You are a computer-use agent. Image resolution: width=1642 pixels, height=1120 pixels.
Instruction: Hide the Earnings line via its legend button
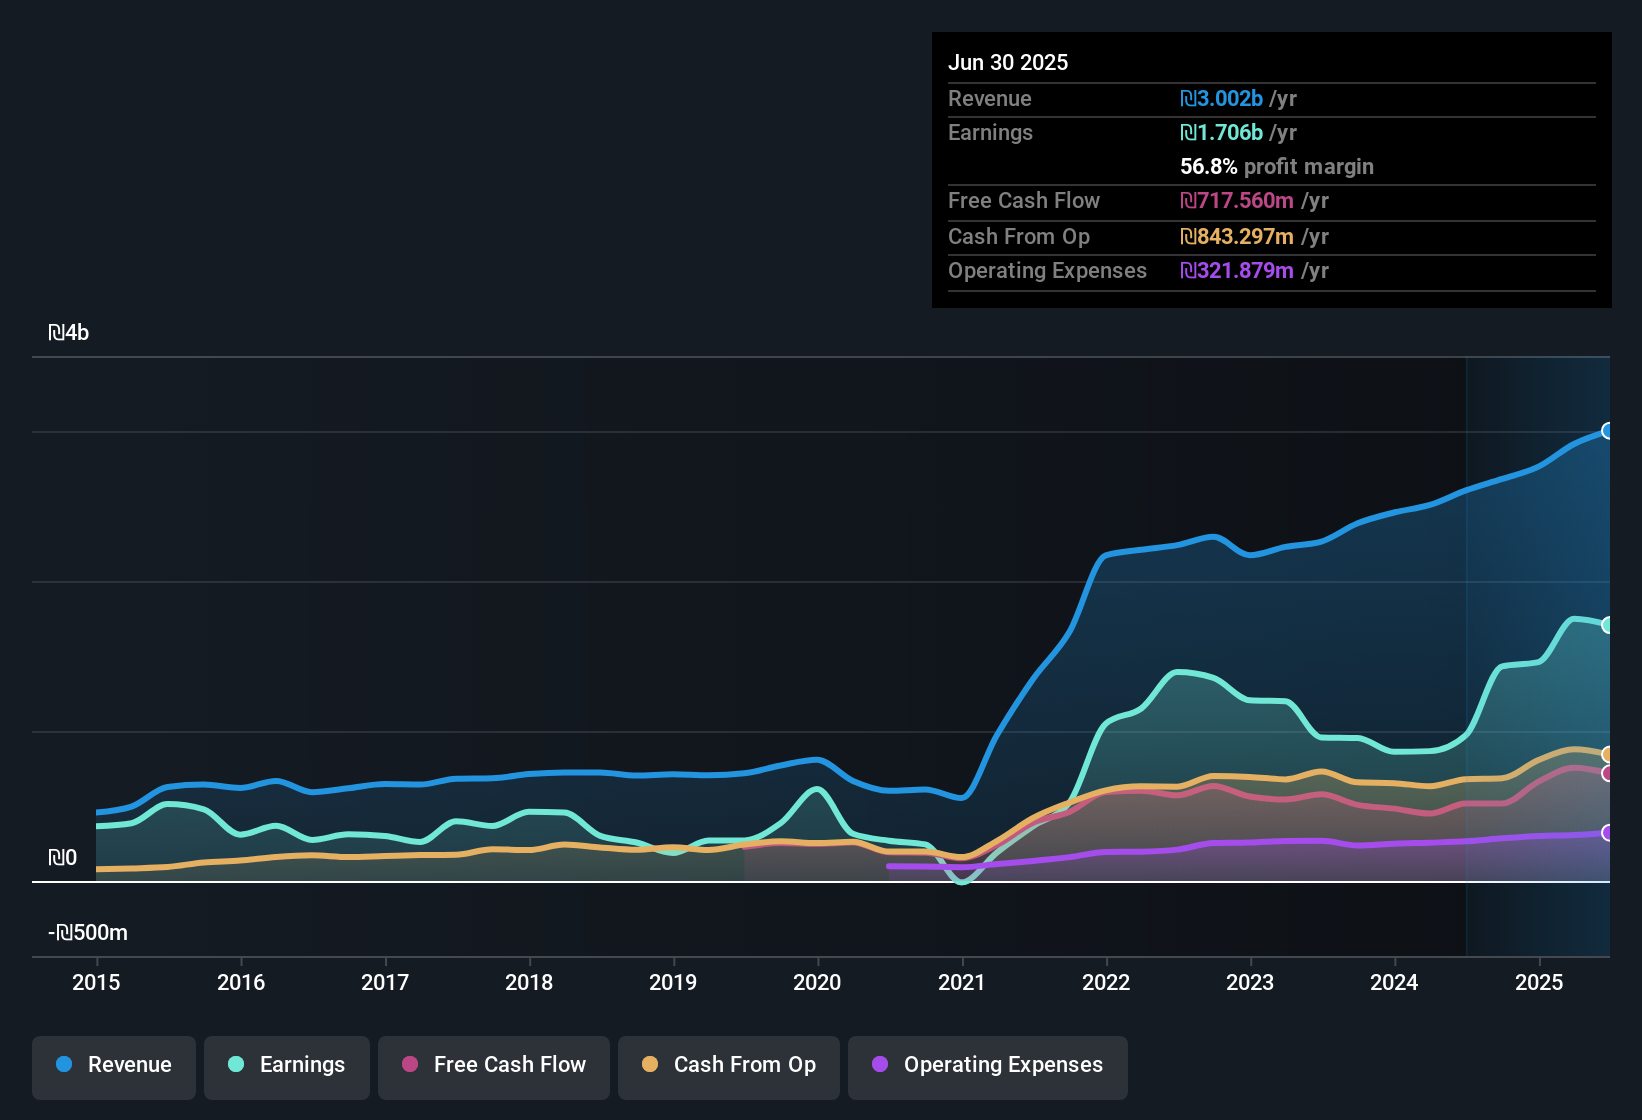pyautogui.click(x=286, y=1065)
